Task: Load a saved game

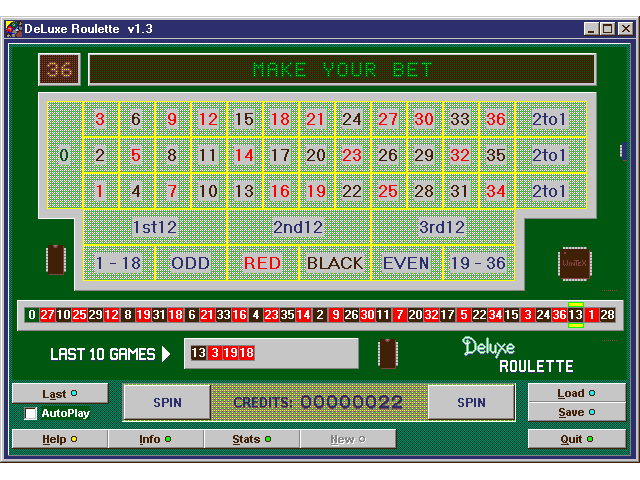Action: (x=576, y=394)
